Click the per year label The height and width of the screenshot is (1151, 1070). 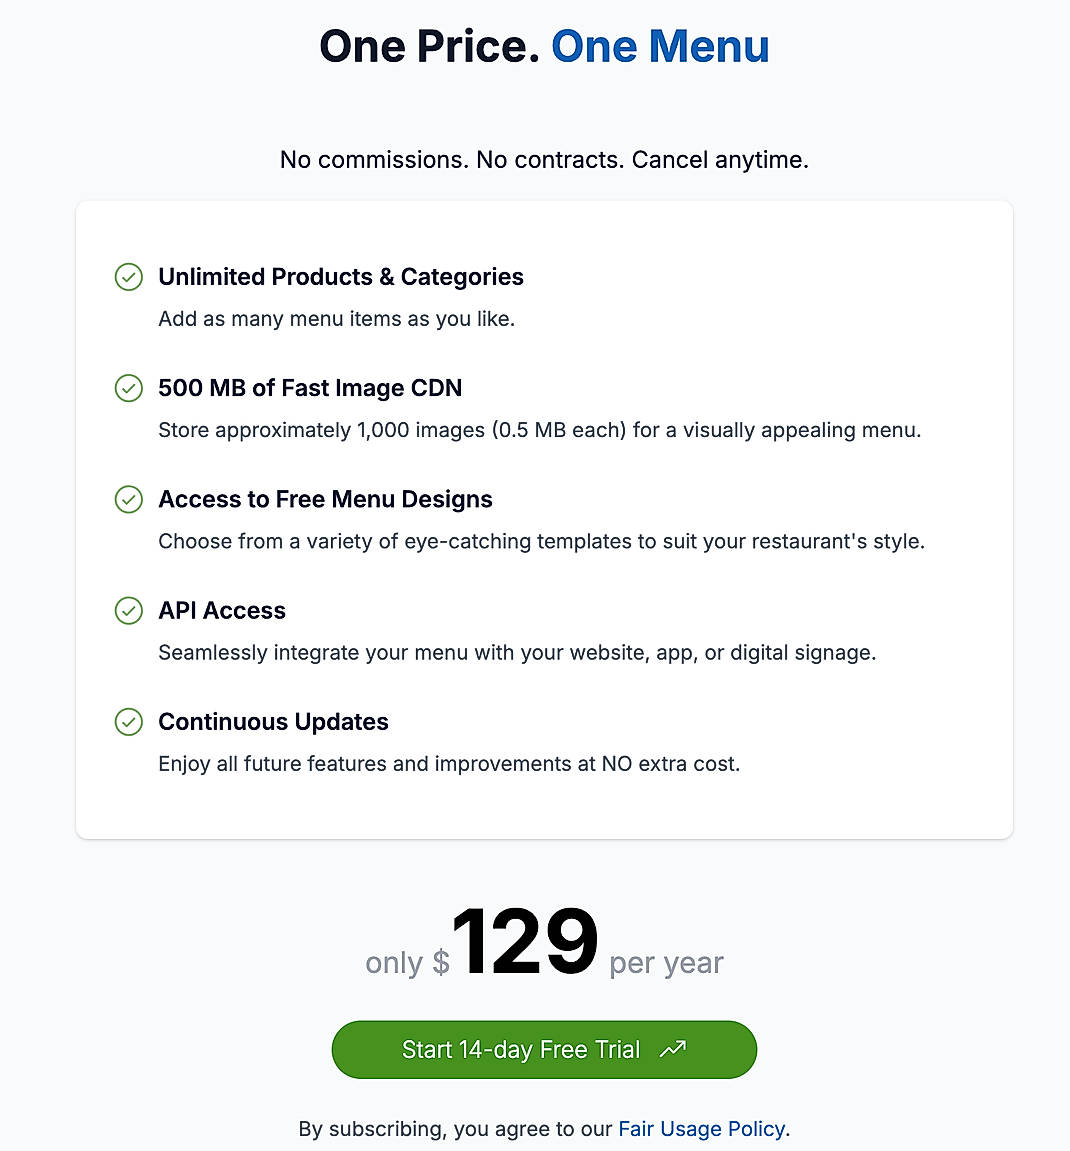point(666,963)
